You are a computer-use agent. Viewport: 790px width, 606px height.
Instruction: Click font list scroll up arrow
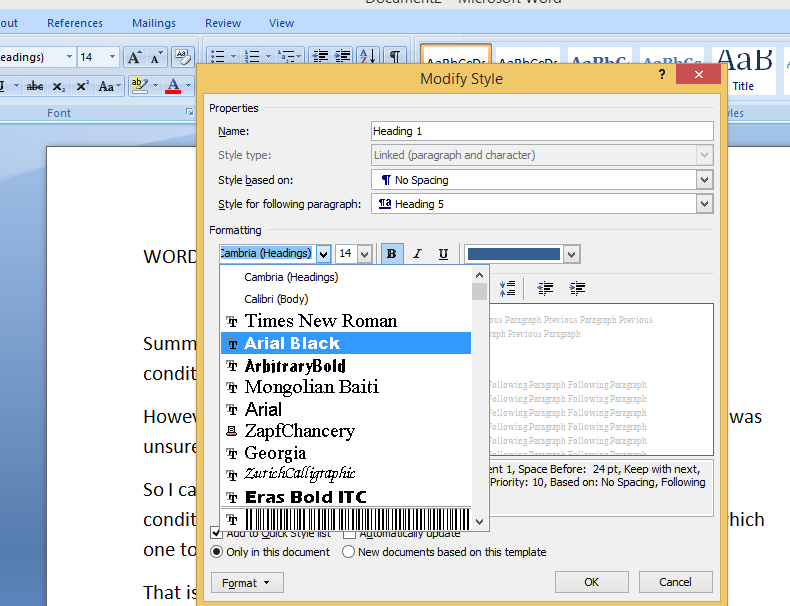click(480, 275)
